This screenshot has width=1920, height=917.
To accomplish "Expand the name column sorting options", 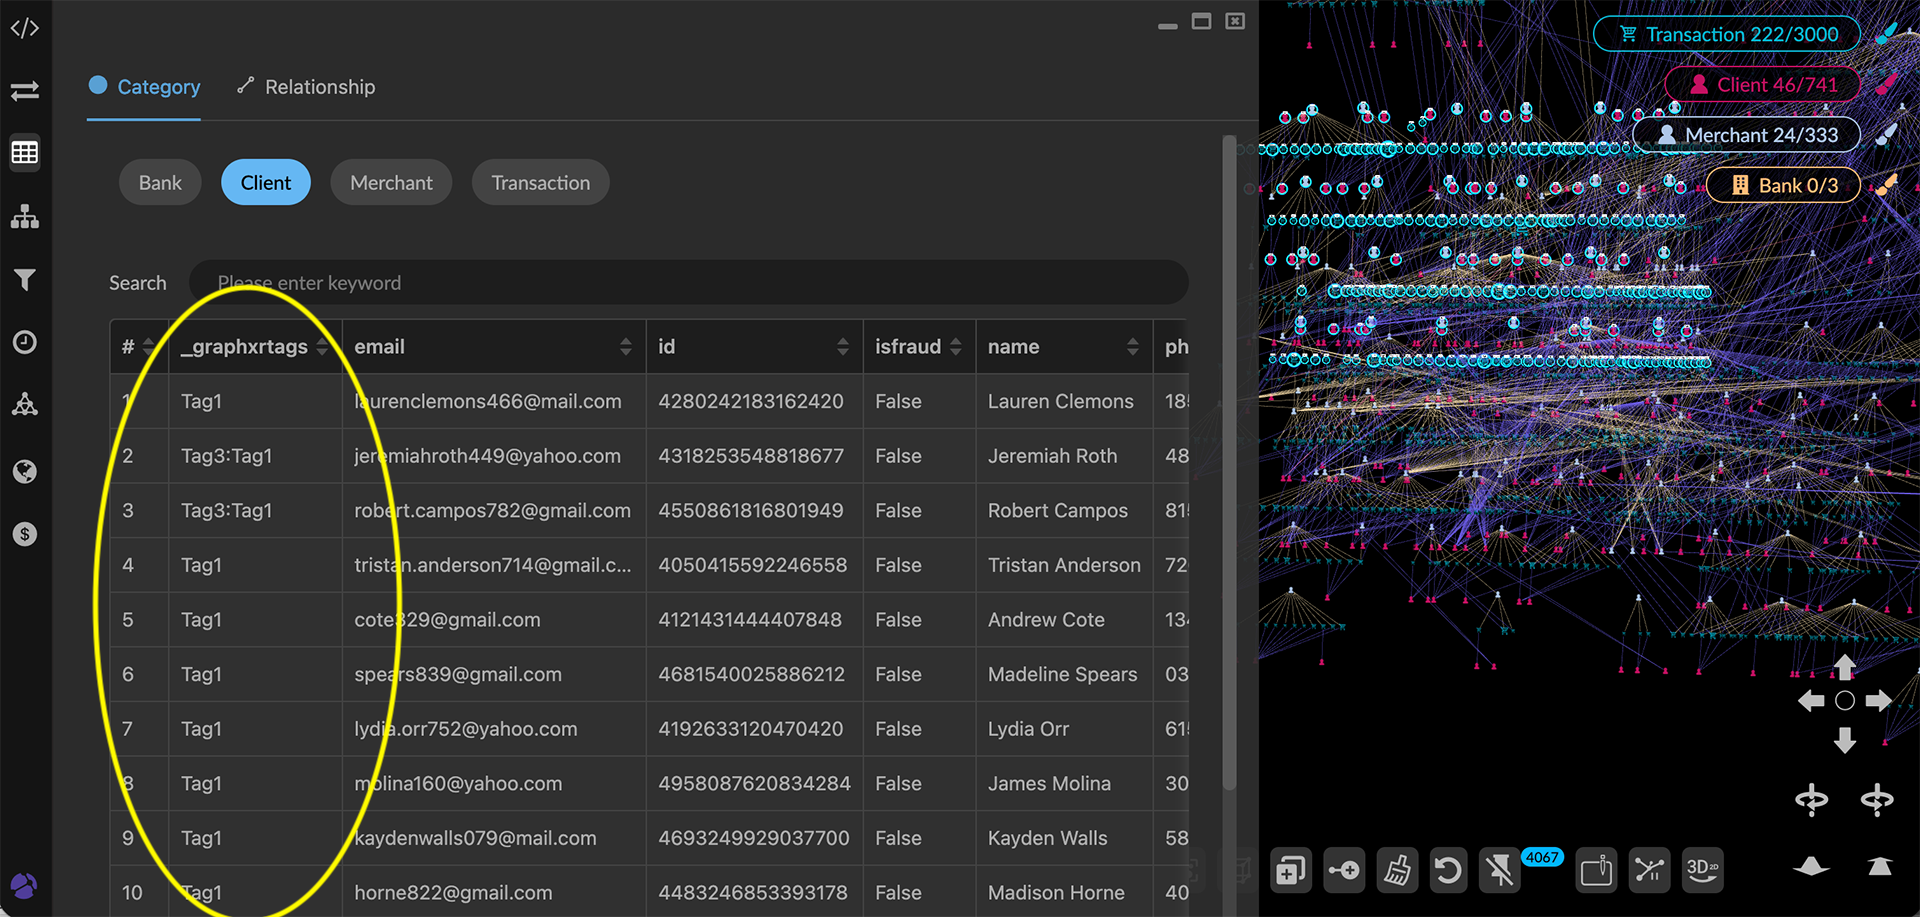I will [x=1133, y=346].
